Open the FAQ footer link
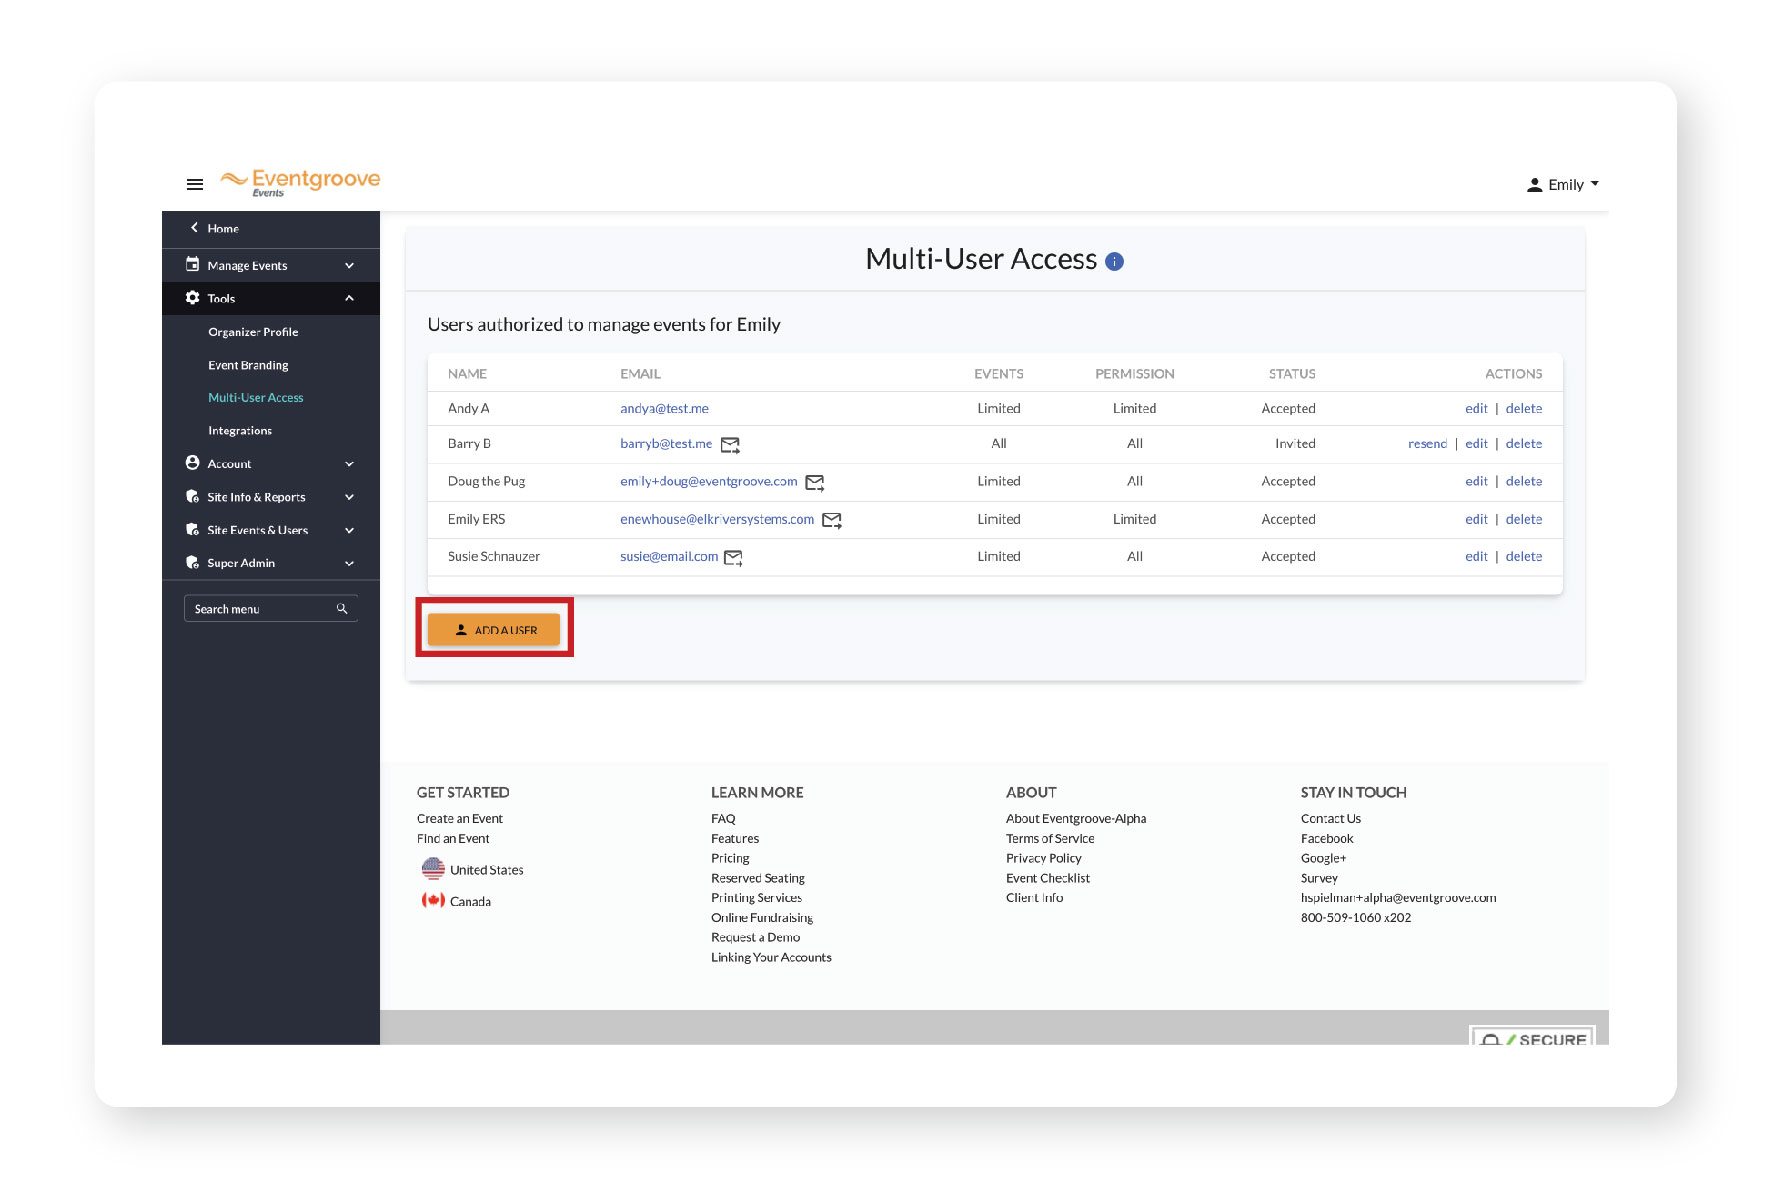Image resolution: width=1772 pixels, height=1200 pixels. [723, 819]
